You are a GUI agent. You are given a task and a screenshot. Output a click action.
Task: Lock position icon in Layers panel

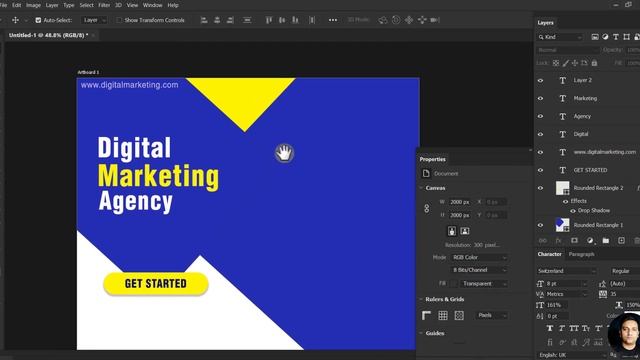click(x=575, y=63)
